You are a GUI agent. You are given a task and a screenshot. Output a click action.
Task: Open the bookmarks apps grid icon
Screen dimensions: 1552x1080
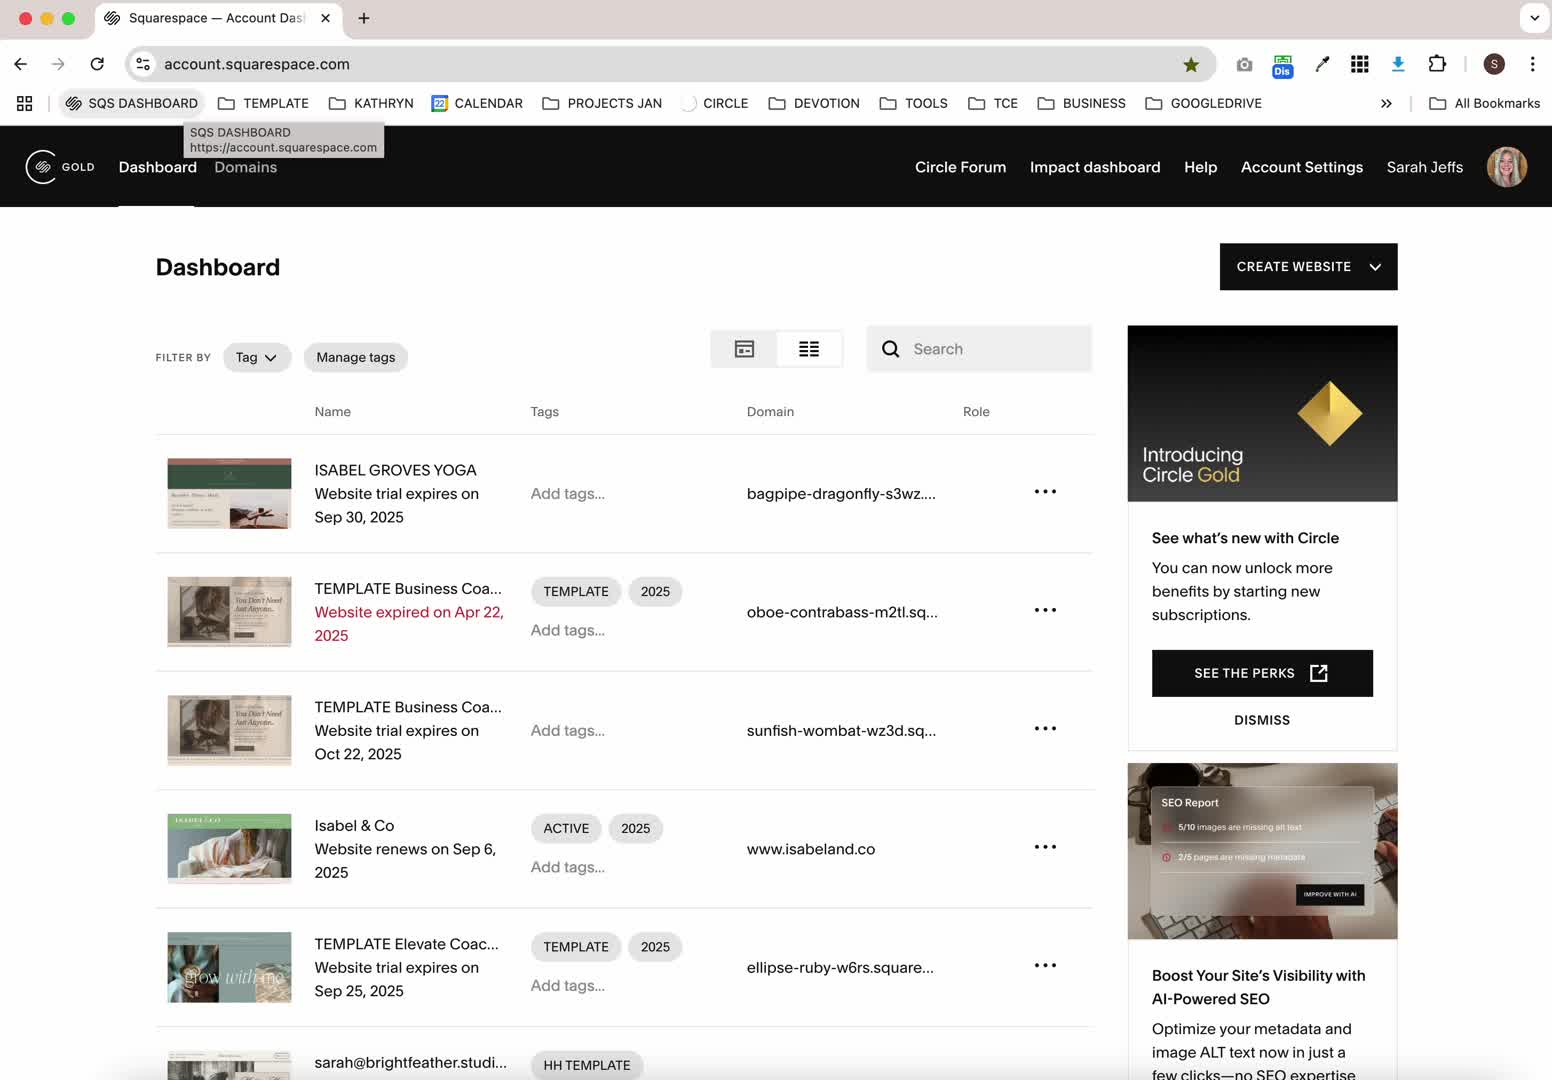[25, 103]
